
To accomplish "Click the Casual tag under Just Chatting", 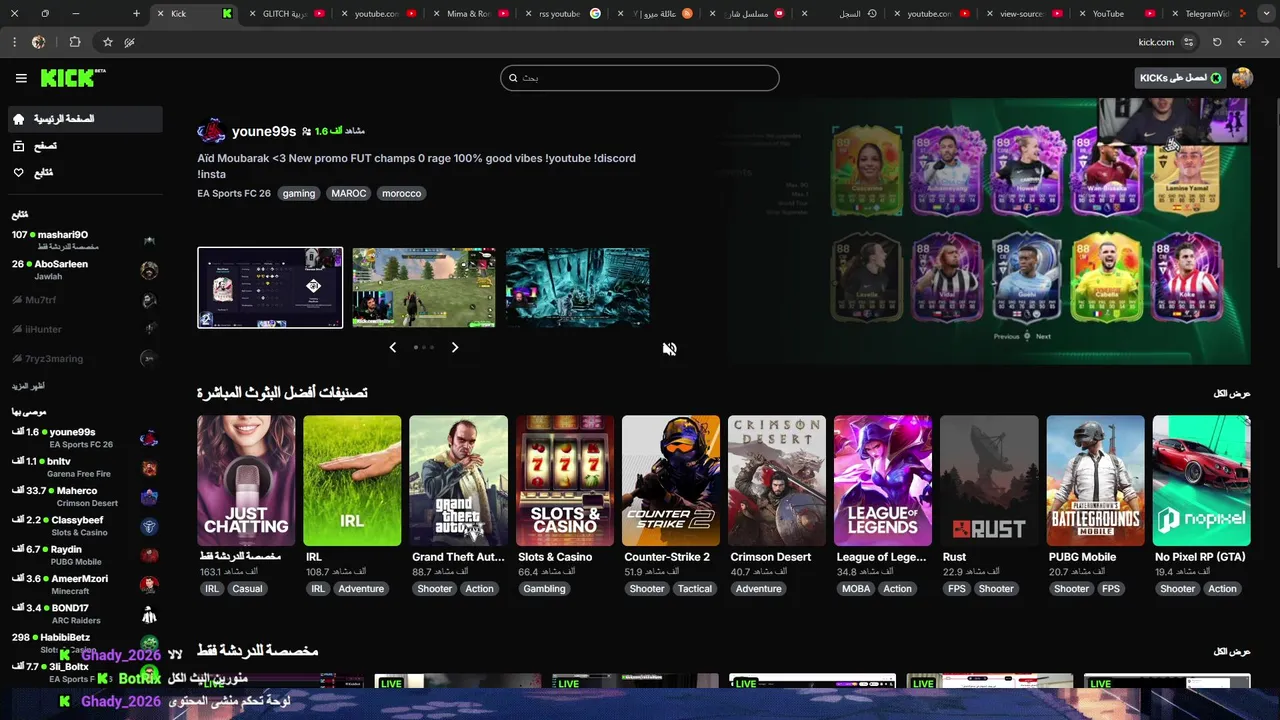I will 247,589.
